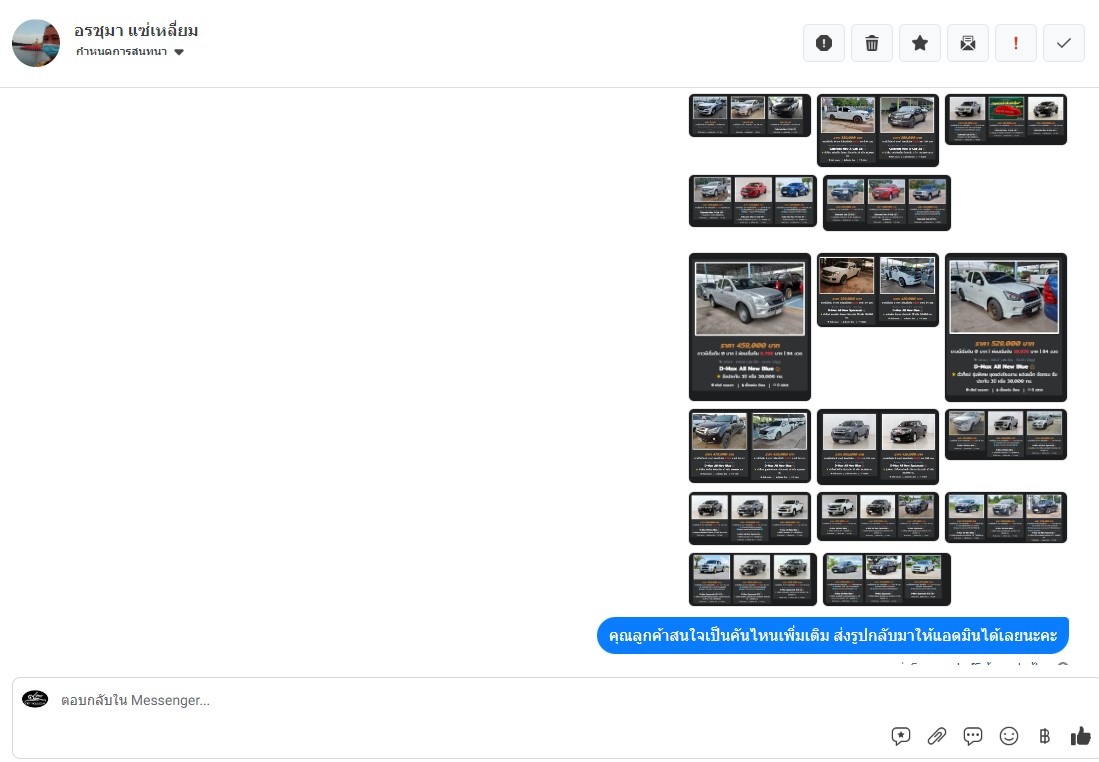Open second-row blue, red, silver trucks image

(887, 203)
